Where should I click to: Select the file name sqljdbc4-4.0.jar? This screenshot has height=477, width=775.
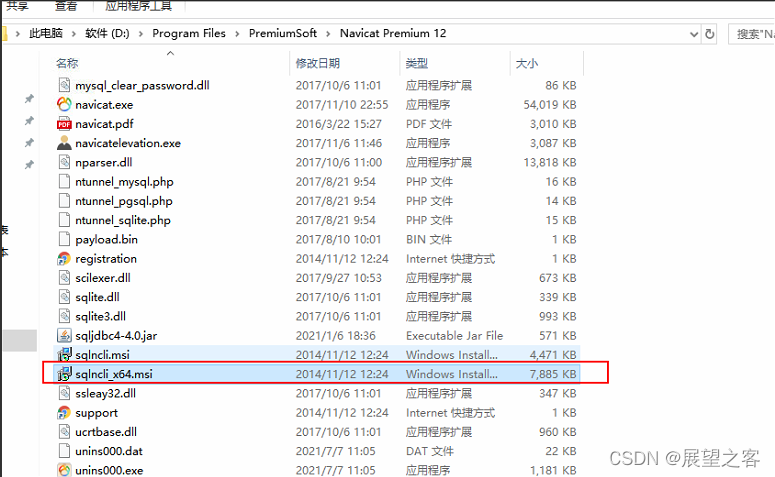pyautogui.click(x=116, y=336)
